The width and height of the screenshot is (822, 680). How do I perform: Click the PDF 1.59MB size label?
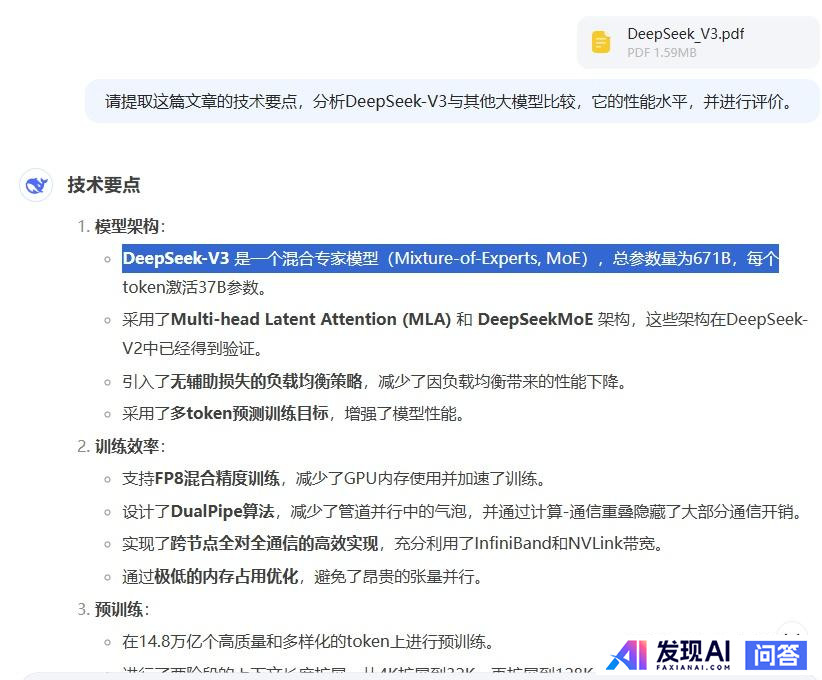pyautogui.click(x=662, y=52)
